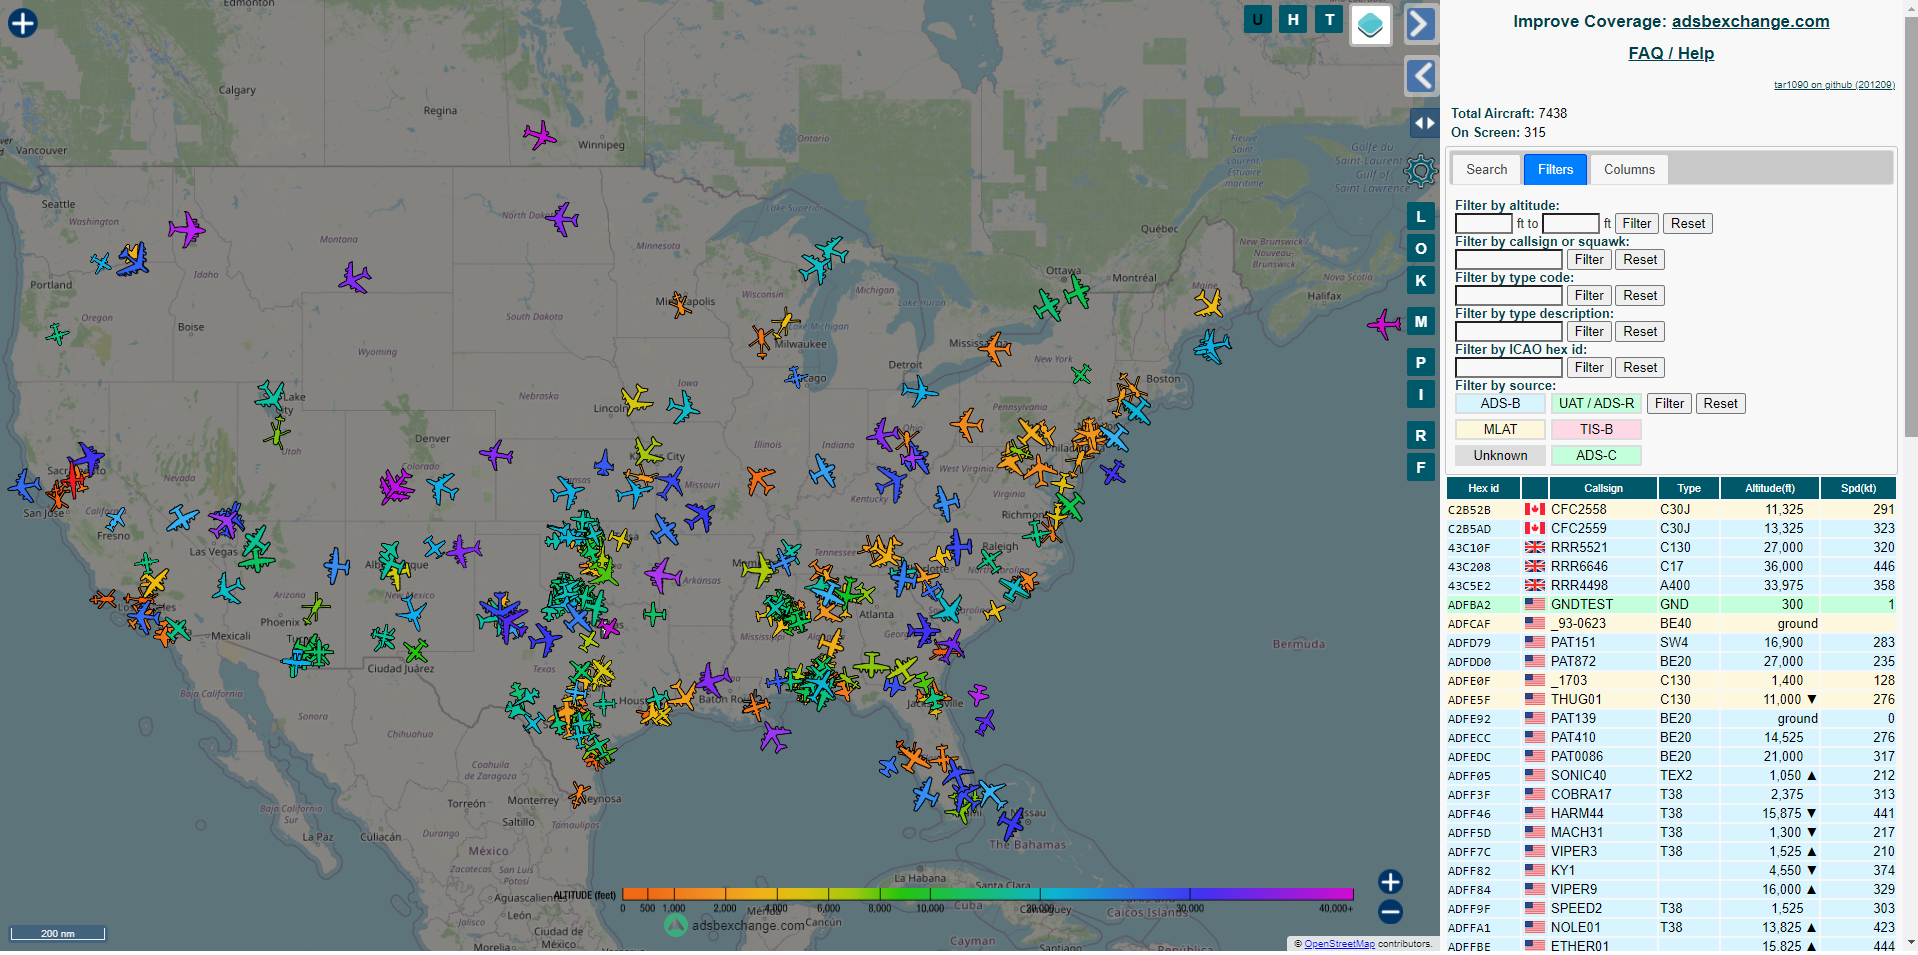Click Filter button for altitude
The width and height of the screenshot is (1918, 955).
point(1637,223)
